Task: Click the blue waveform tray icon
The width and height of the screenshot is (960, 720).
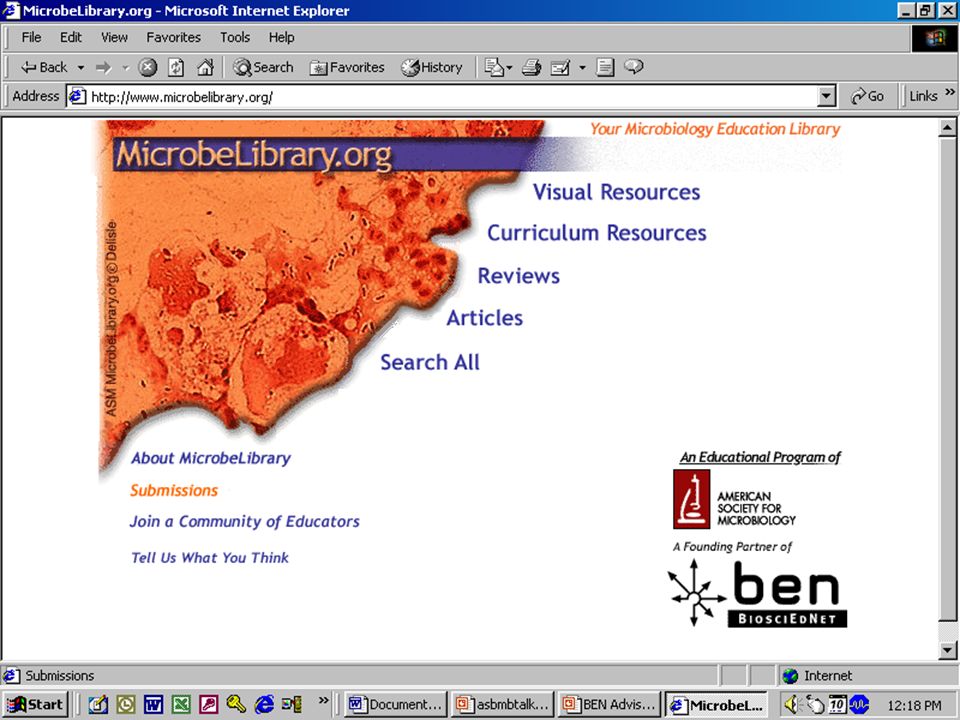Action: pos(860,705)
